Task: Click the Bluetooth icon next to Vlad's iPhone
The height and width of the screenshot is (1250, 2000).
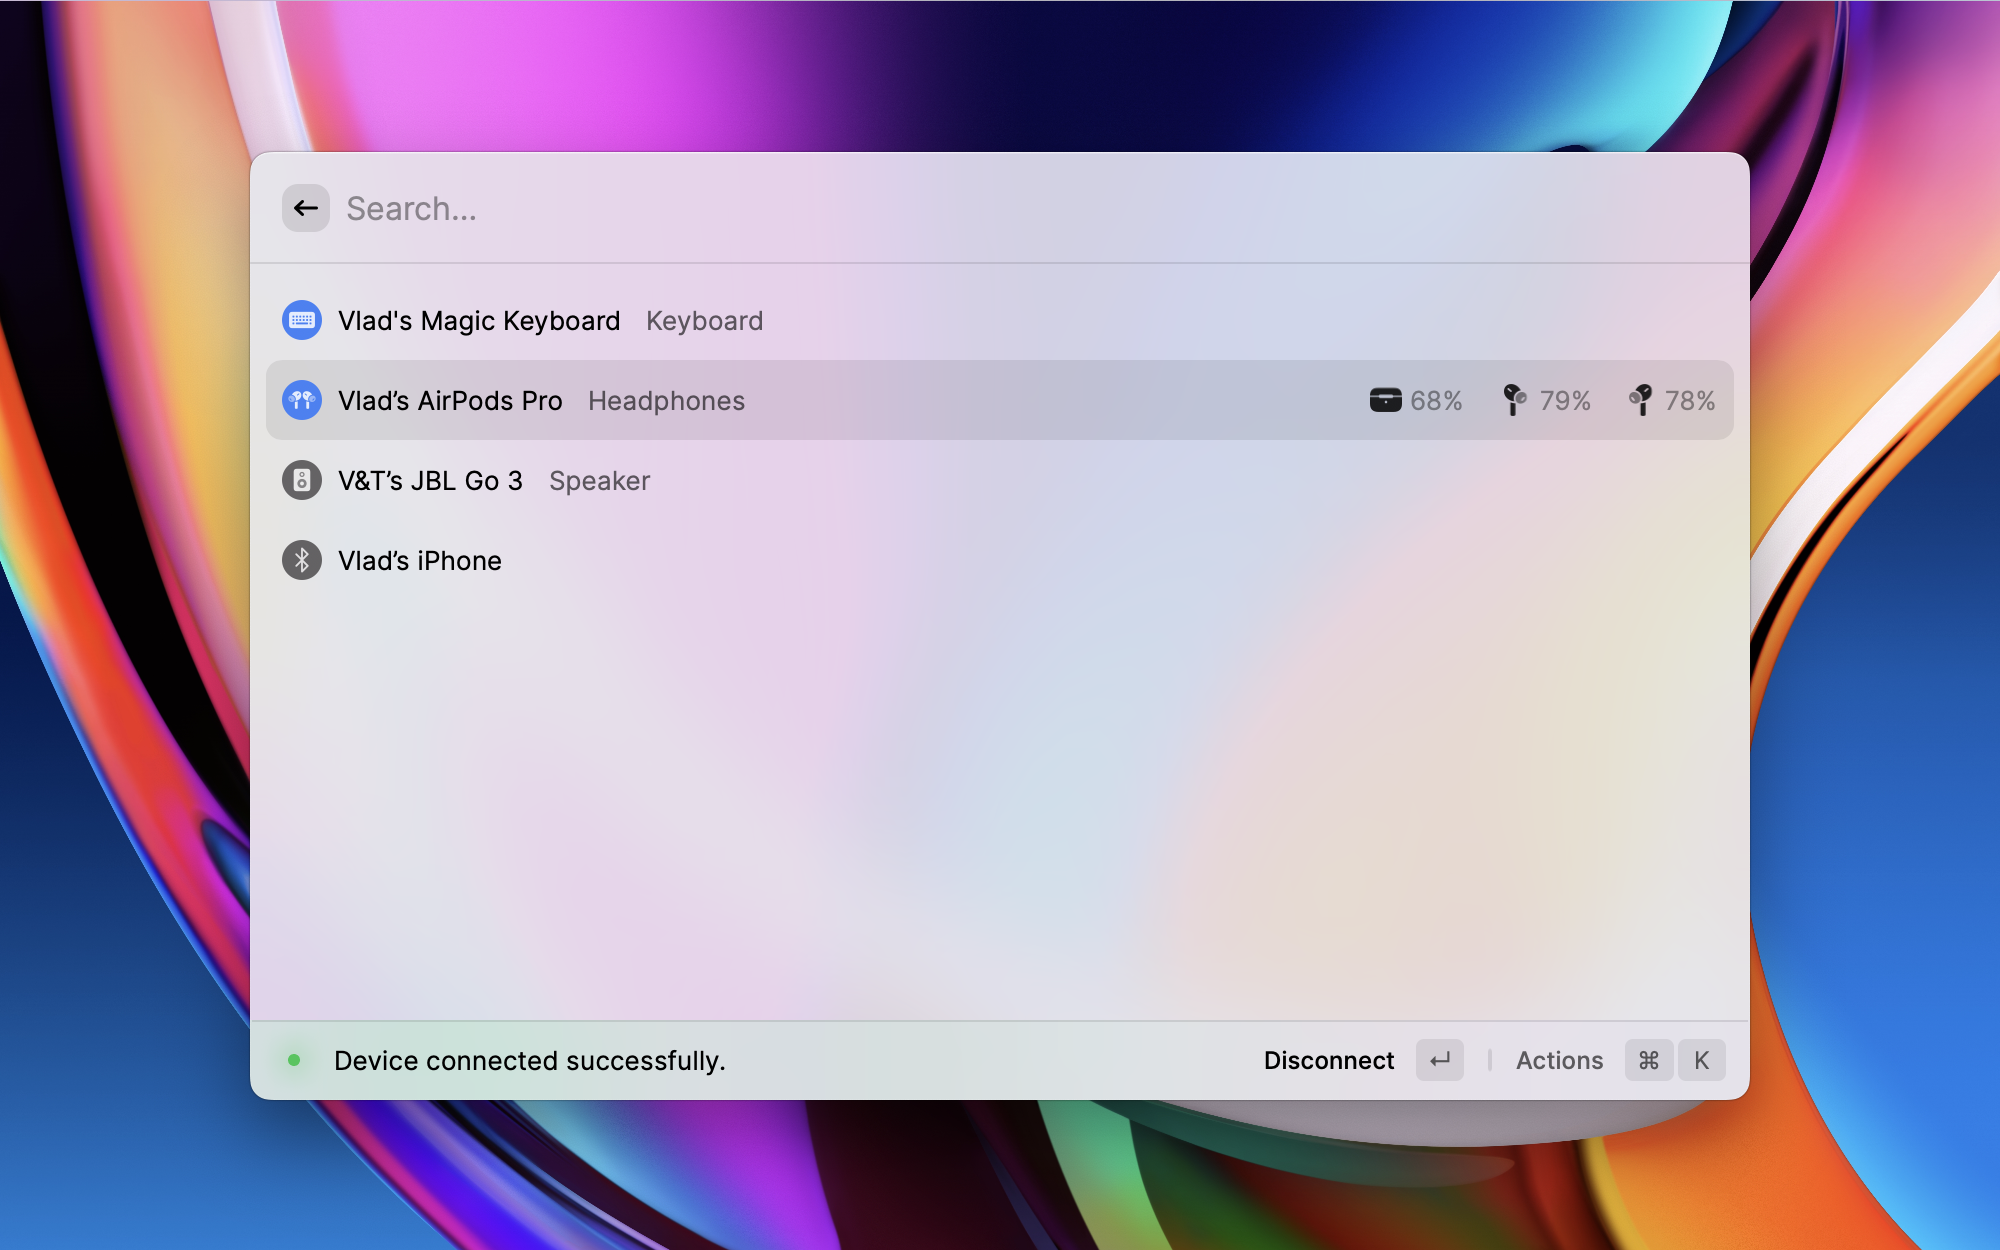Action: [x=302, y=560]
